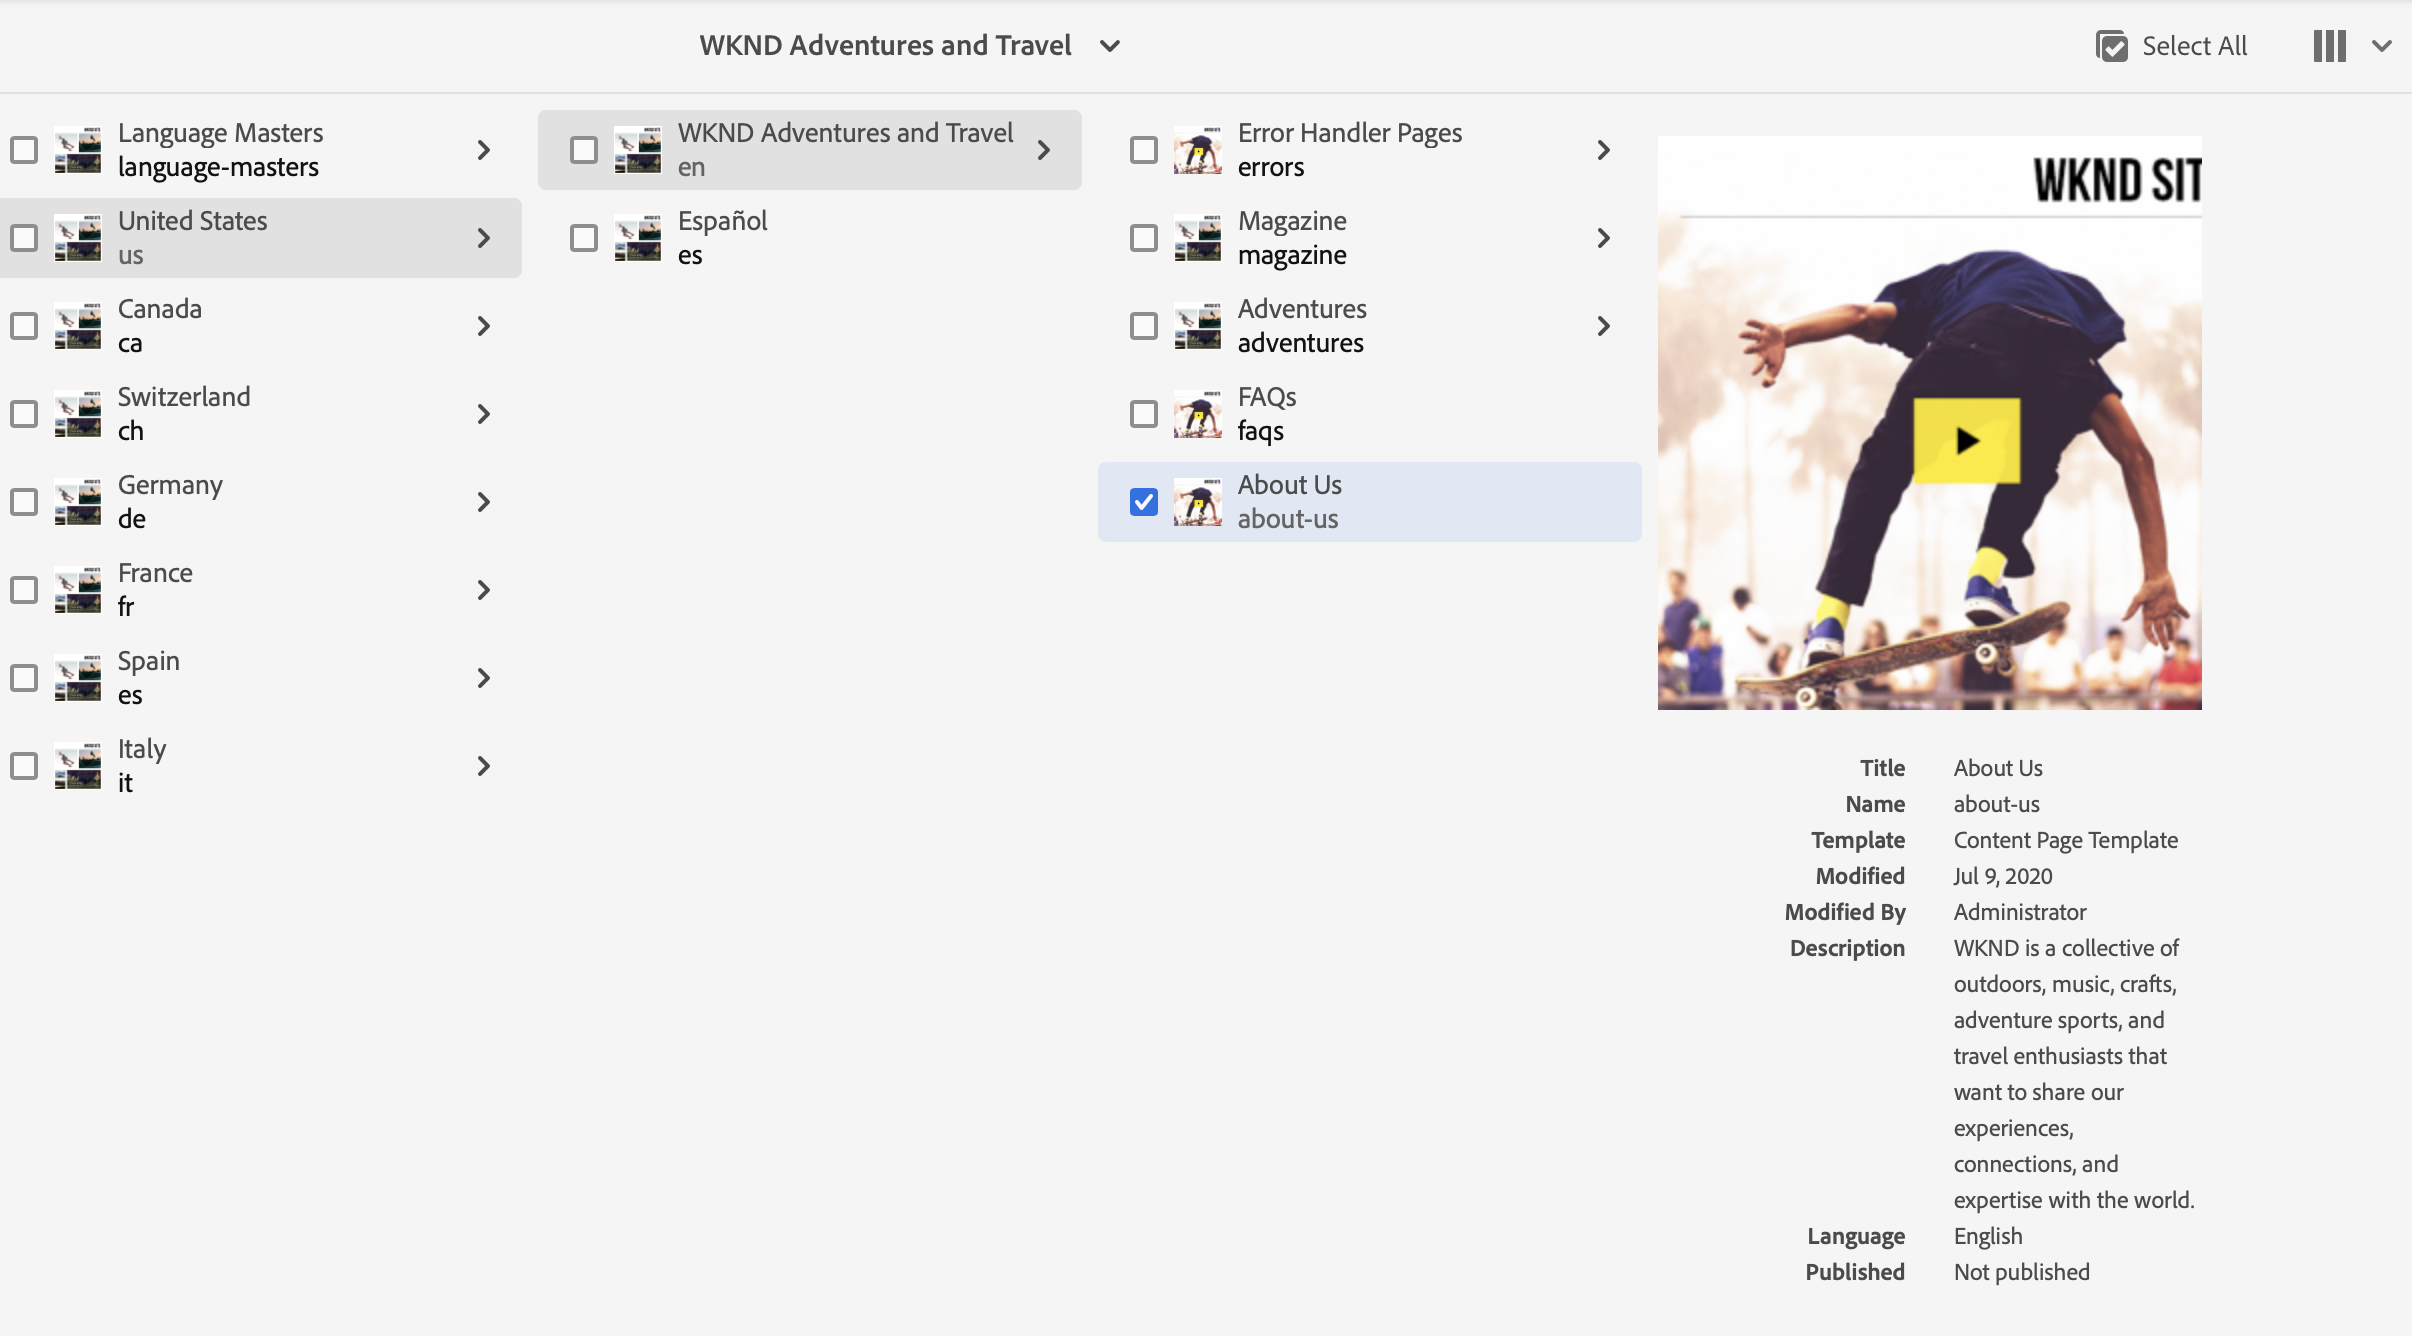This screenshot has width=2412, height=1336.
Task: Click the Error Handler Pages thumbnail icon
Action: (x=1197, y=150)
